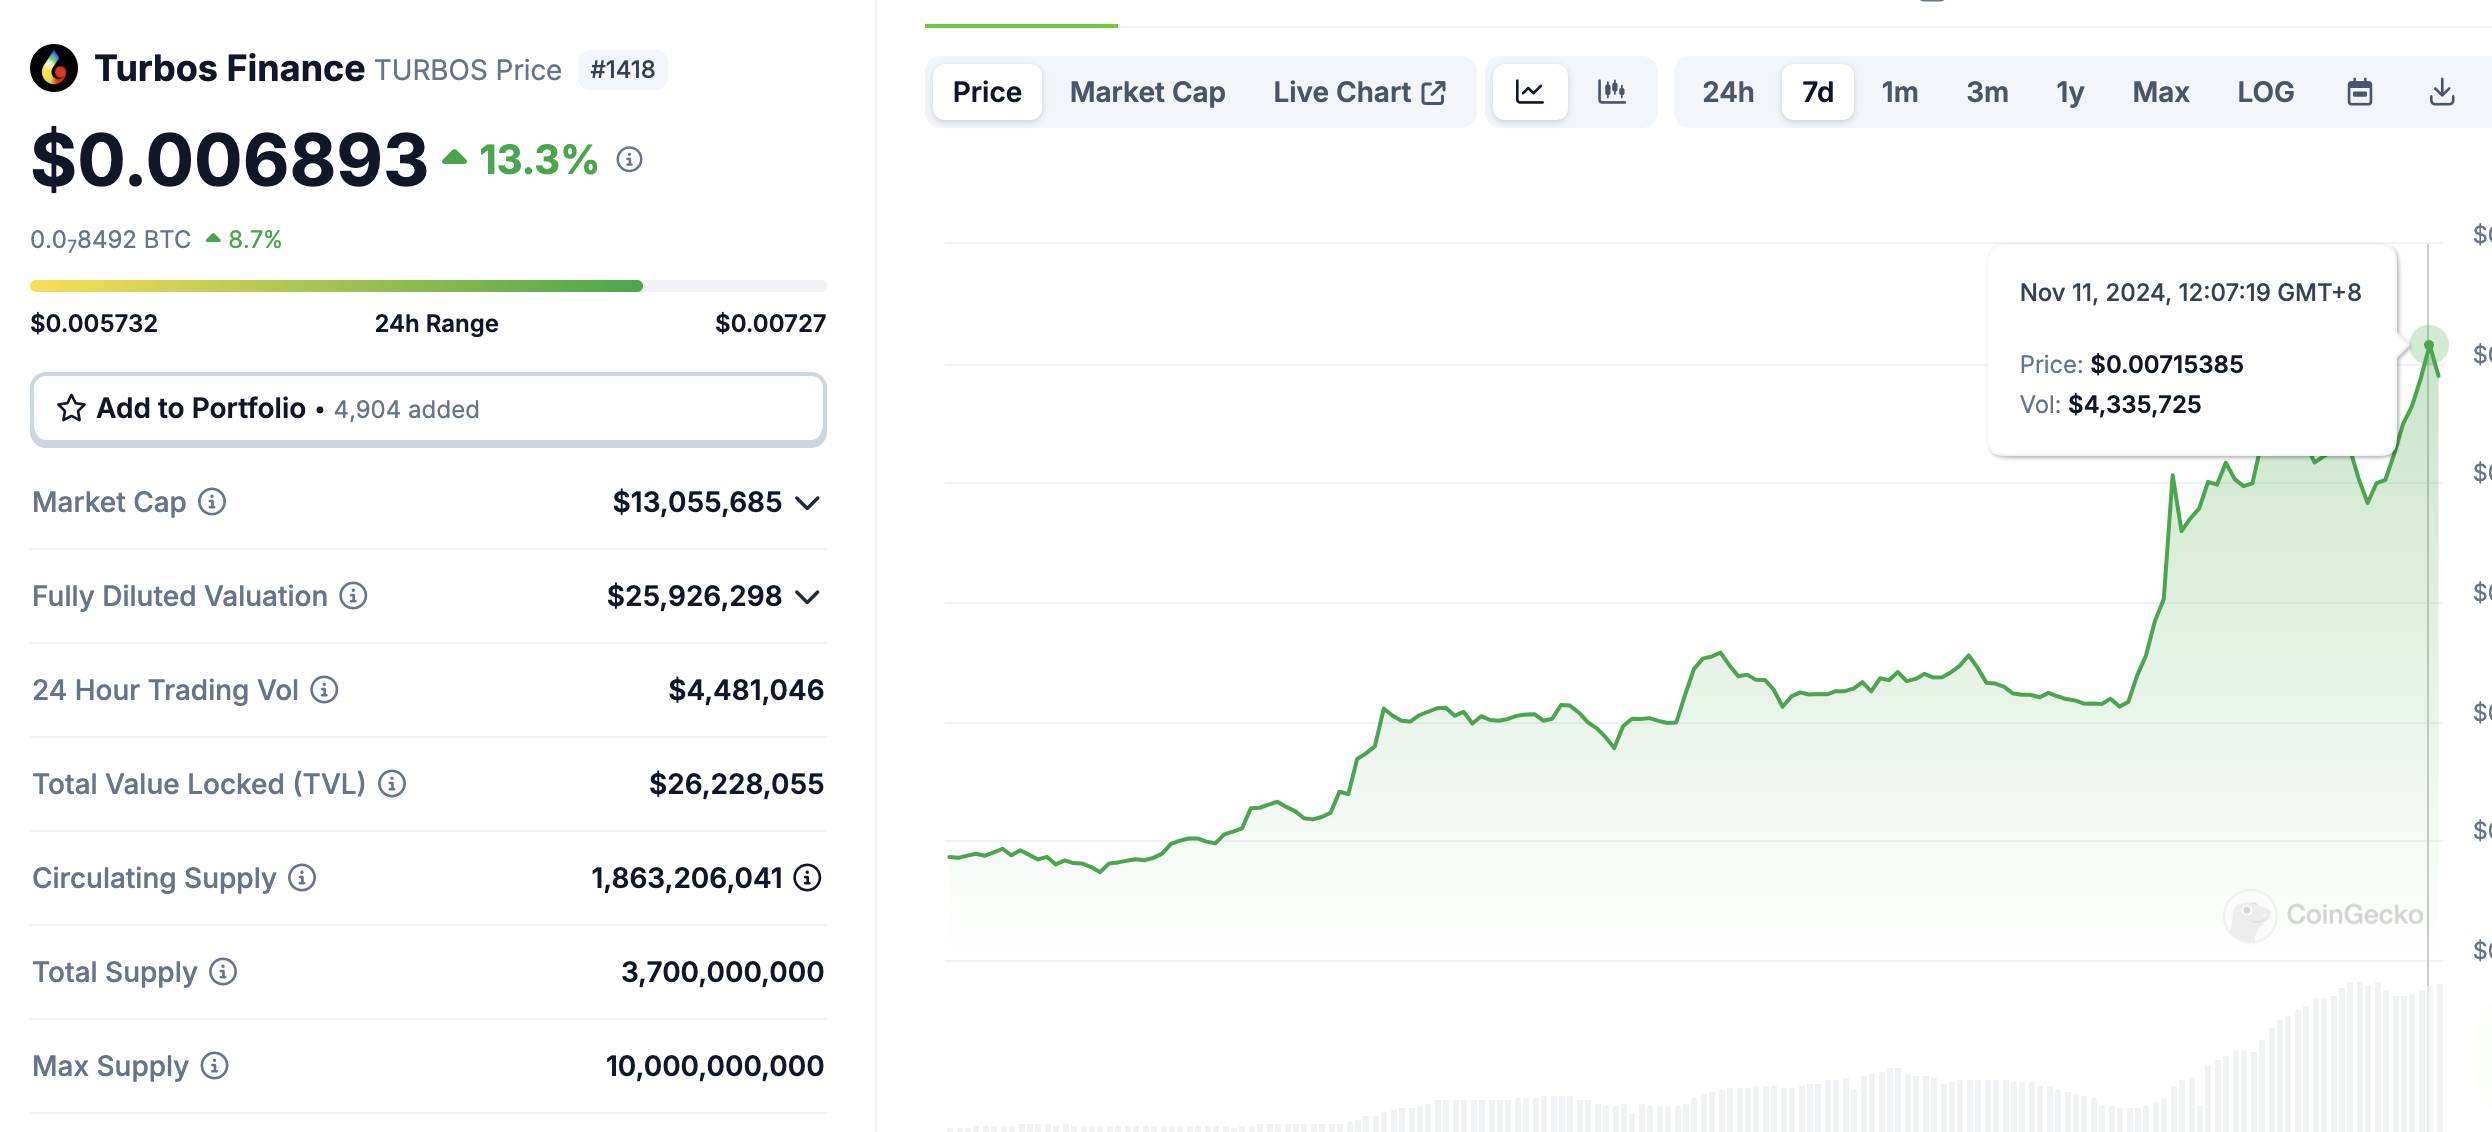Click the 24h Range label
This screenshot has height=1132, width=2492.
pyautogui.click(x=436, y=323)
